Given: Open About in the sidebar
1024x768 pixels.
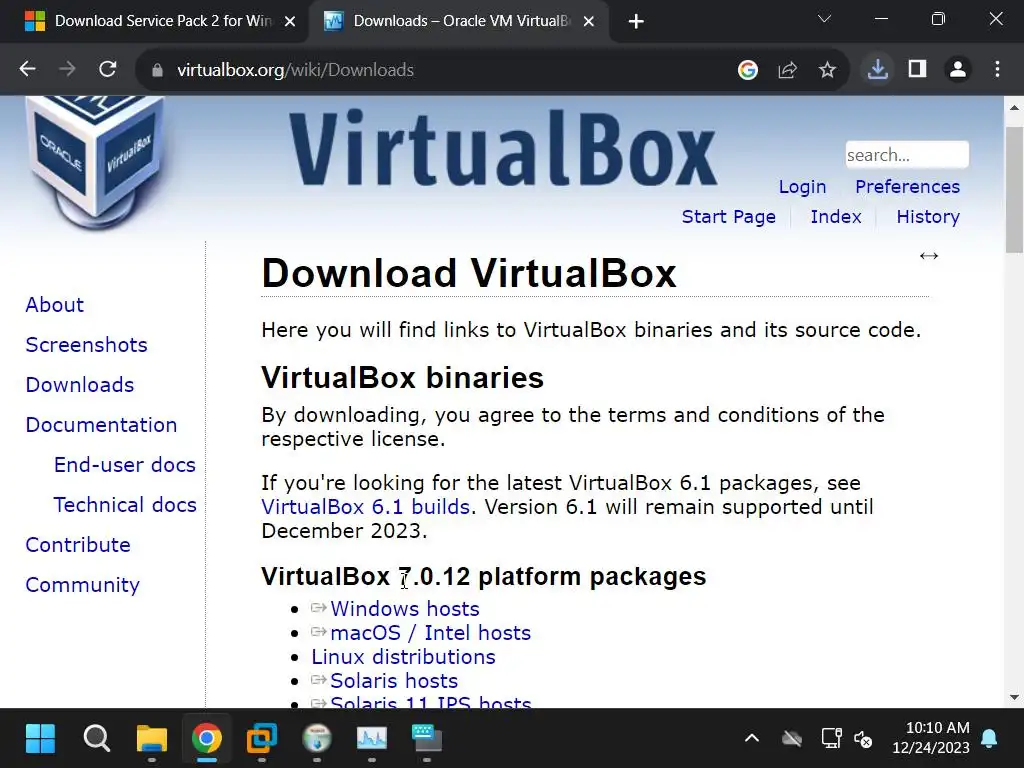Looking at the screenshot, I should pyautogui.click(x=55, y=305).
